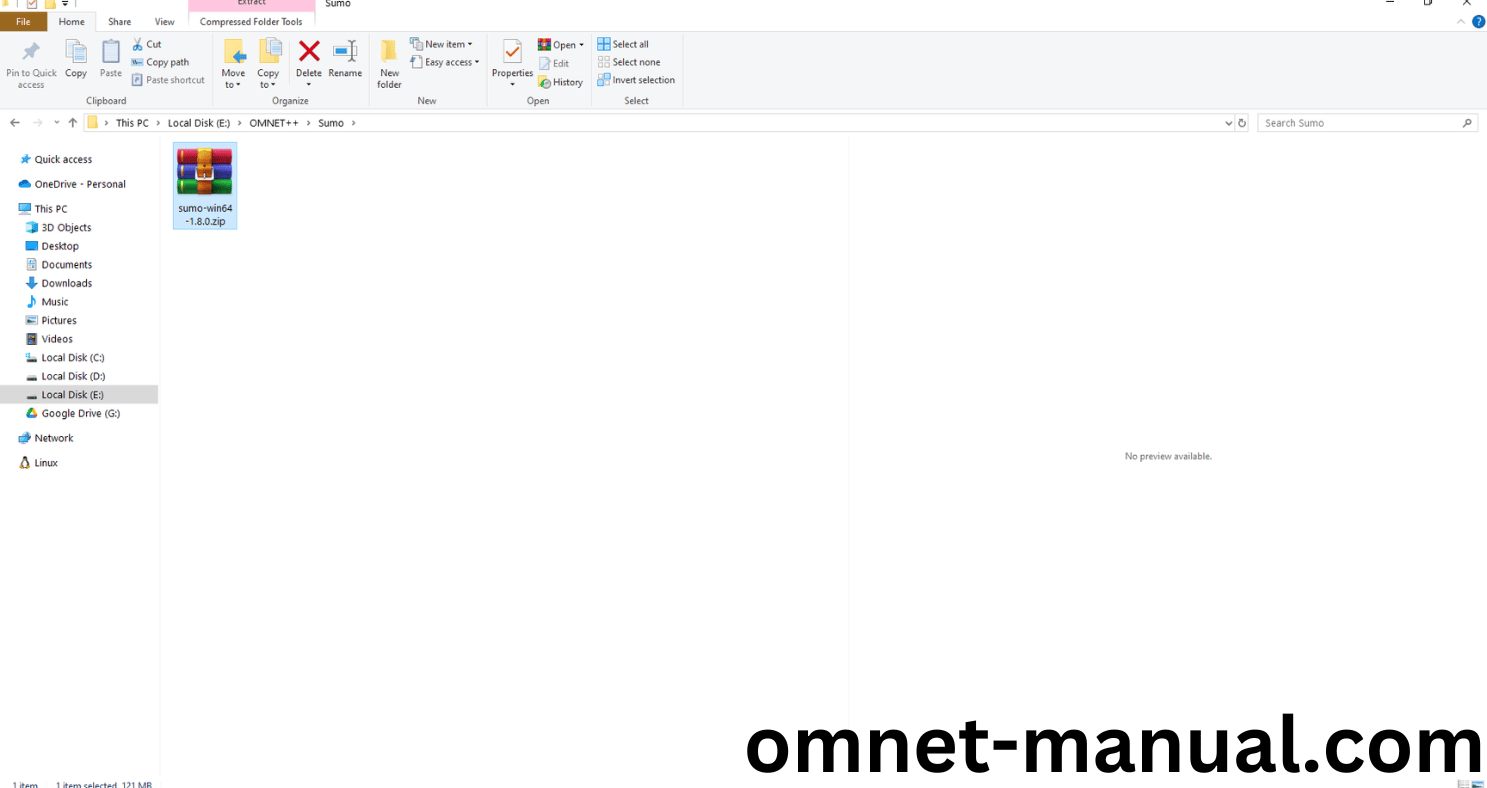Open Quick access in sidebar
1487x788 pixels.
63,160
